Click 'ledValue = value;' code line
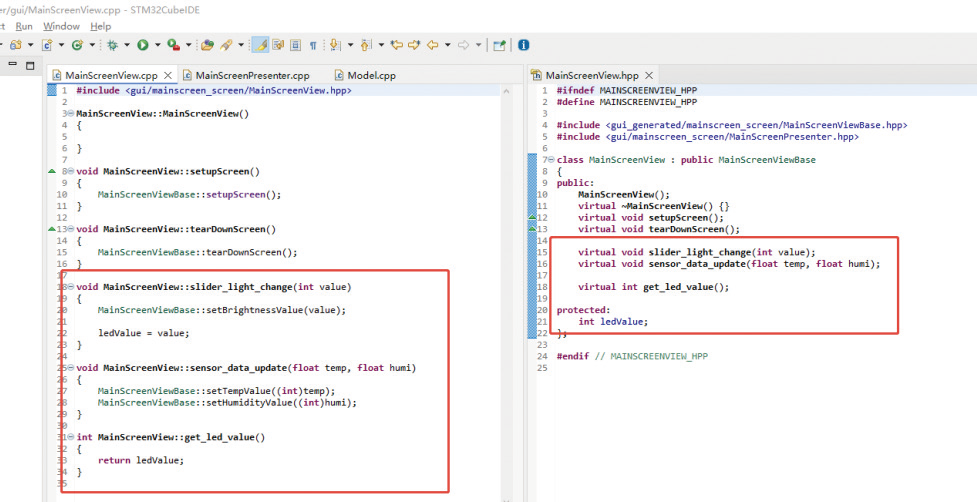The width and height of the screenshot is (977, 502). coord(143,333)
